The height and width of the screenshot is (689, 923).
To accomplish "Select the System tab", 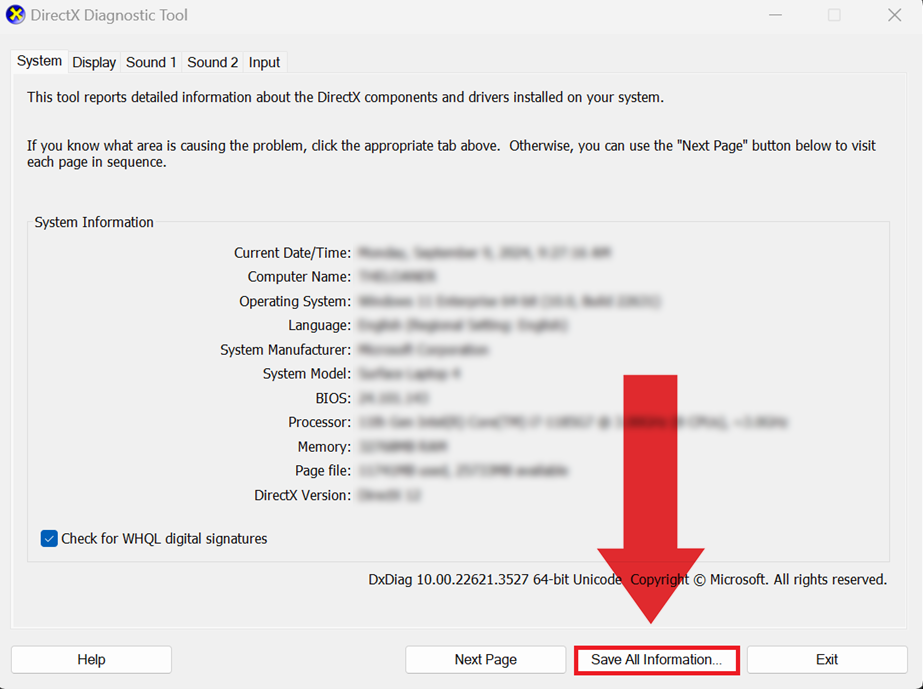I will 40,61.
